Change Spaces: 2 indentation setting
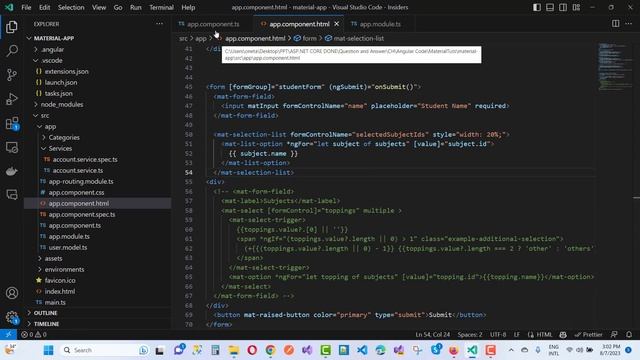Image resolution: width=640 pixels, height=360 pixels. [469, 334]
